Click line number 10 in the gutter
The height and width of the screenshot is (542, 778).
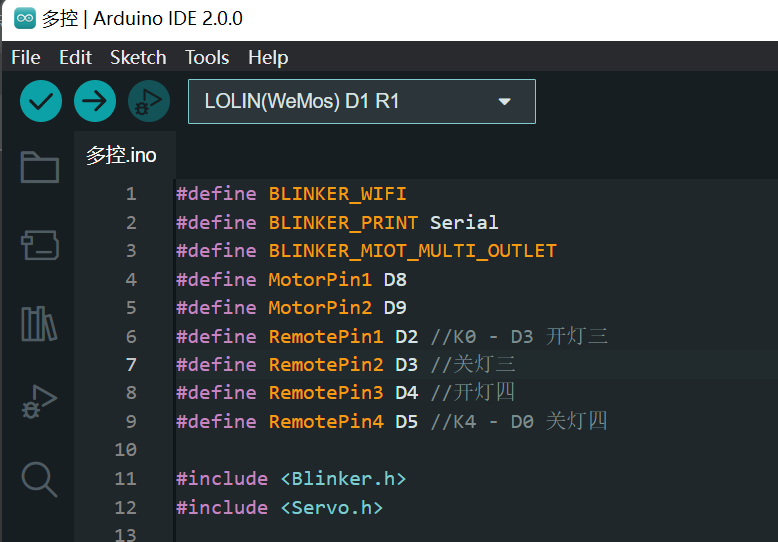[126, 450]
